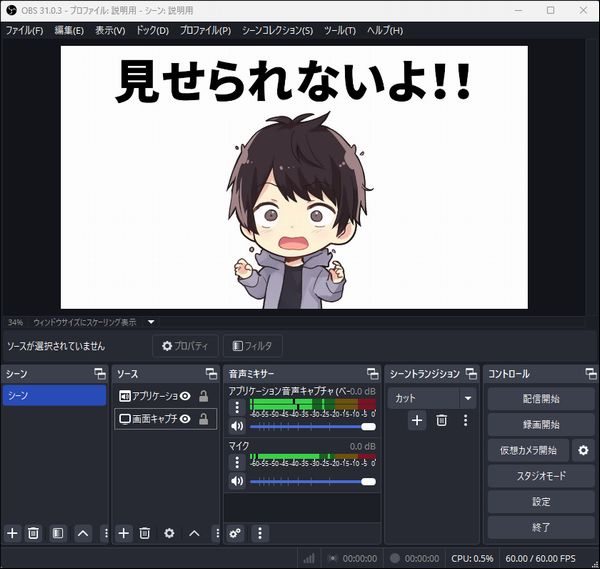Add a transition with the plus icon
Image resolution: width=600 pixels, height=569 pixels.
coord(417,421)
